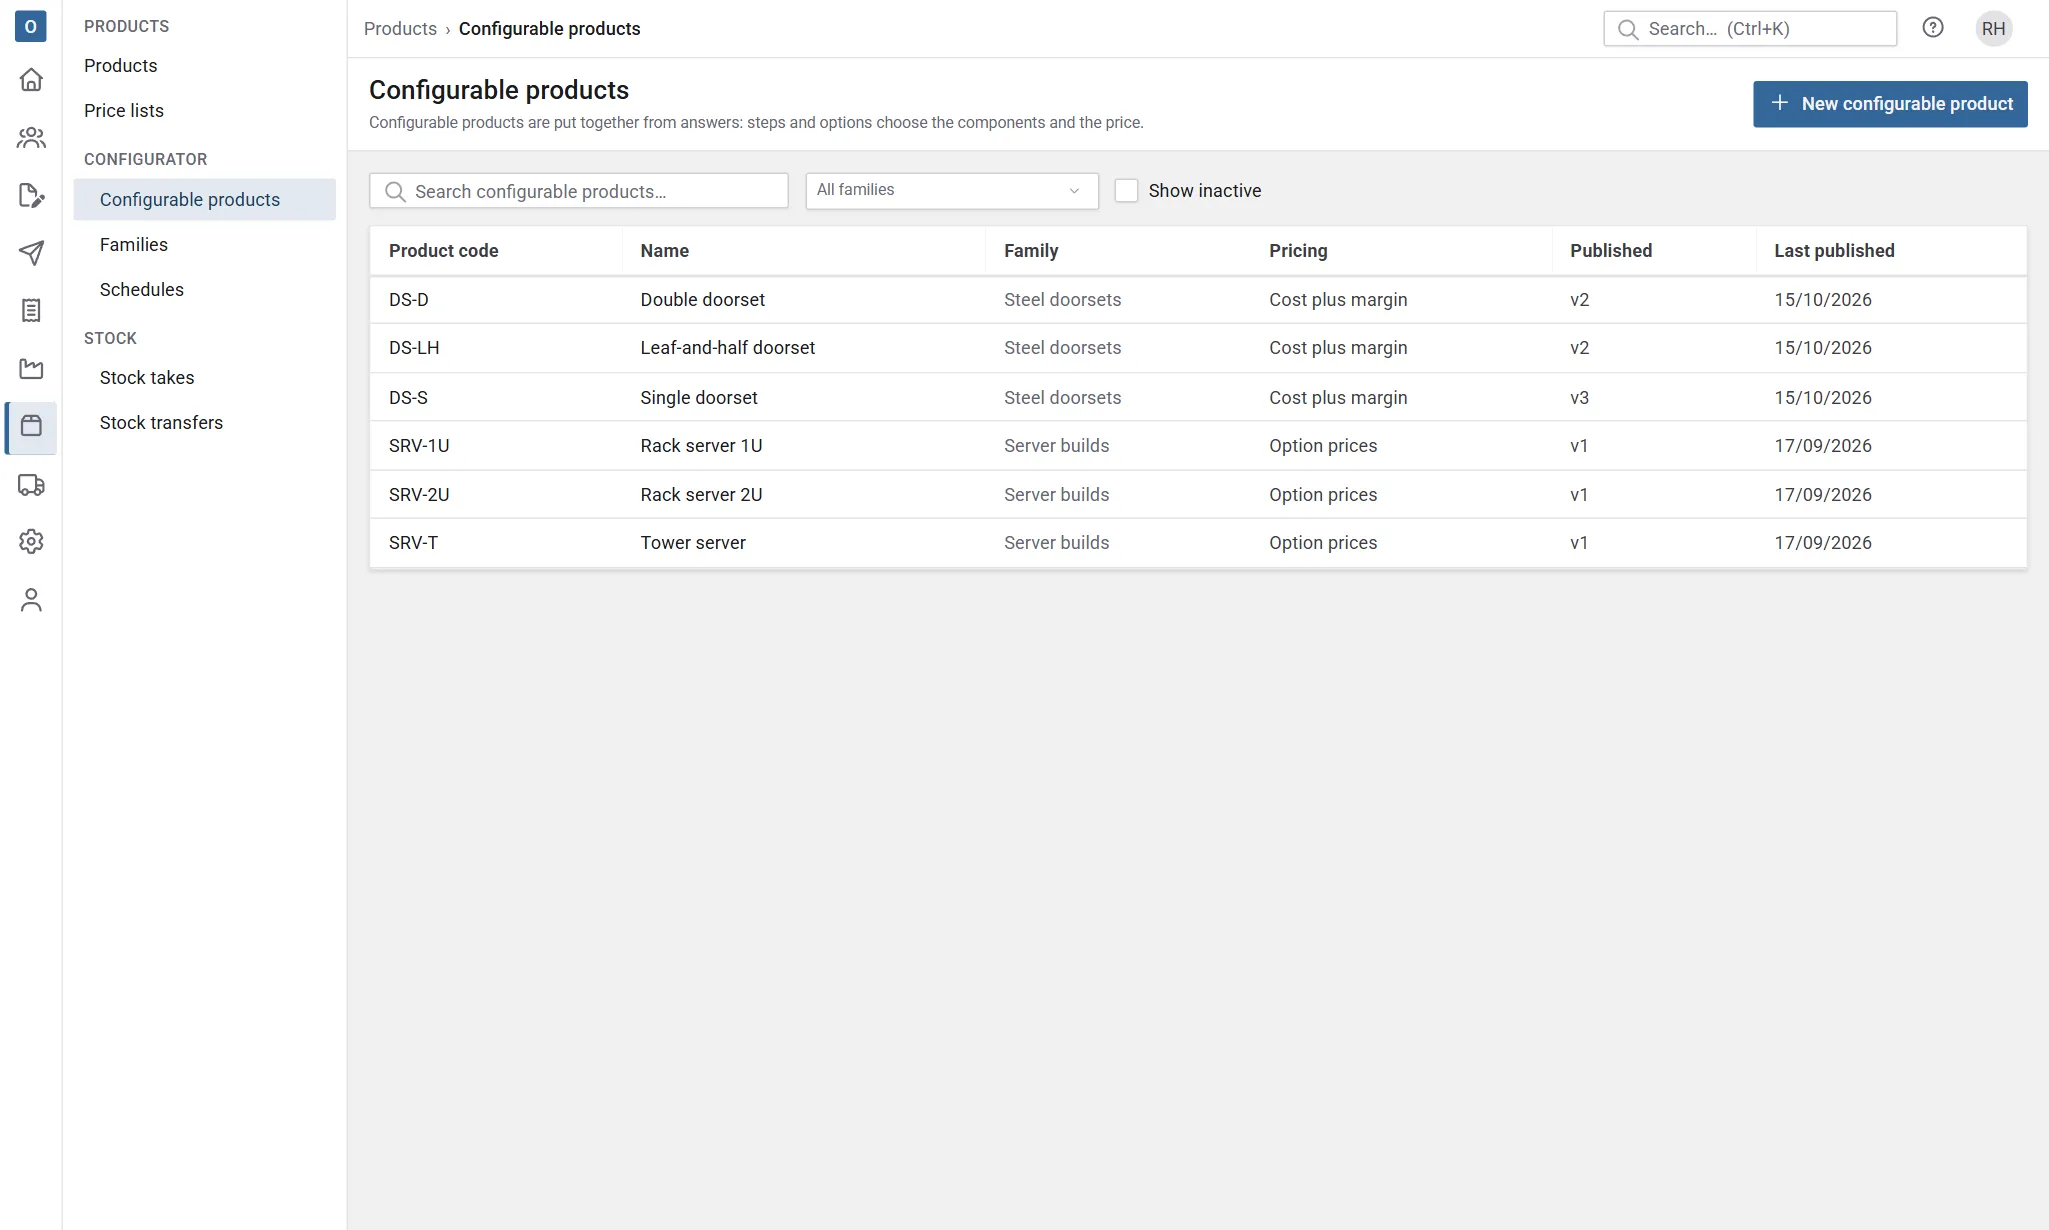The height and width of the screenshot is (1230, 2049).
Task: Open Stock transfers menu item
Action: tap(161, 423)
